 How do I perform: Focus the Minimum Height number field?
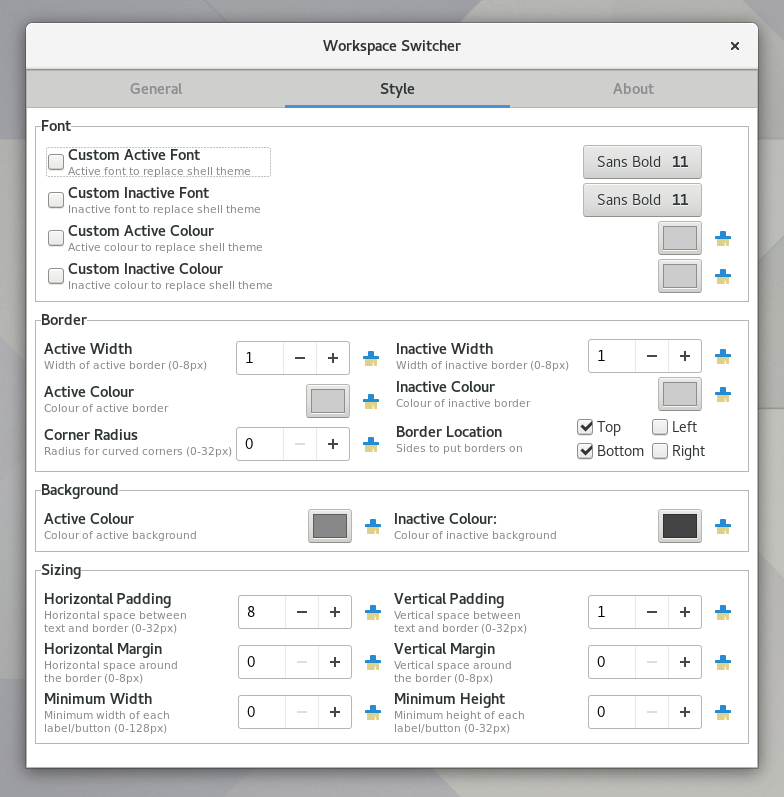click(x=612, y=712)
